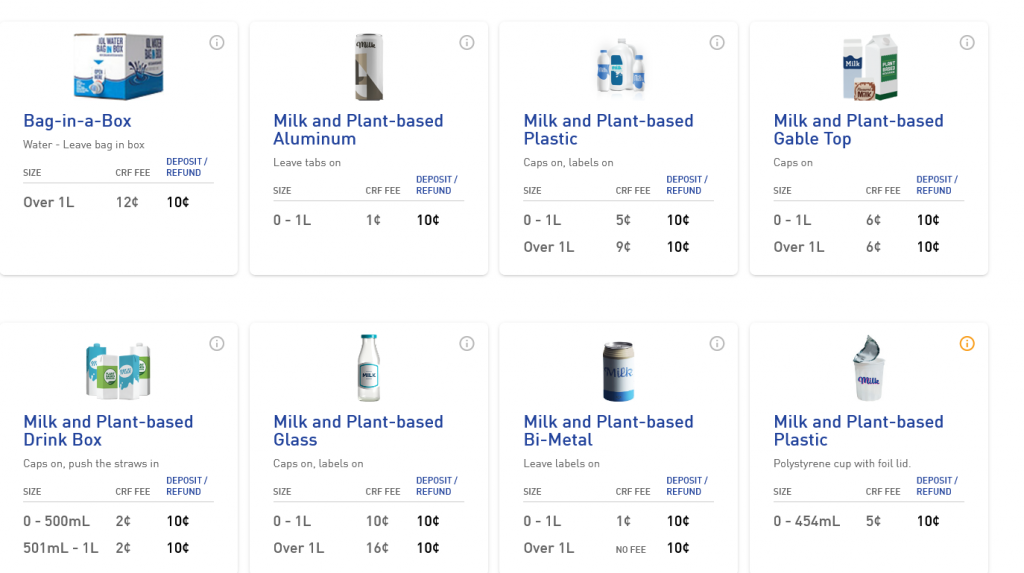Click info icon for Milk Aluminum card
1024x573 pixels.
467,42
